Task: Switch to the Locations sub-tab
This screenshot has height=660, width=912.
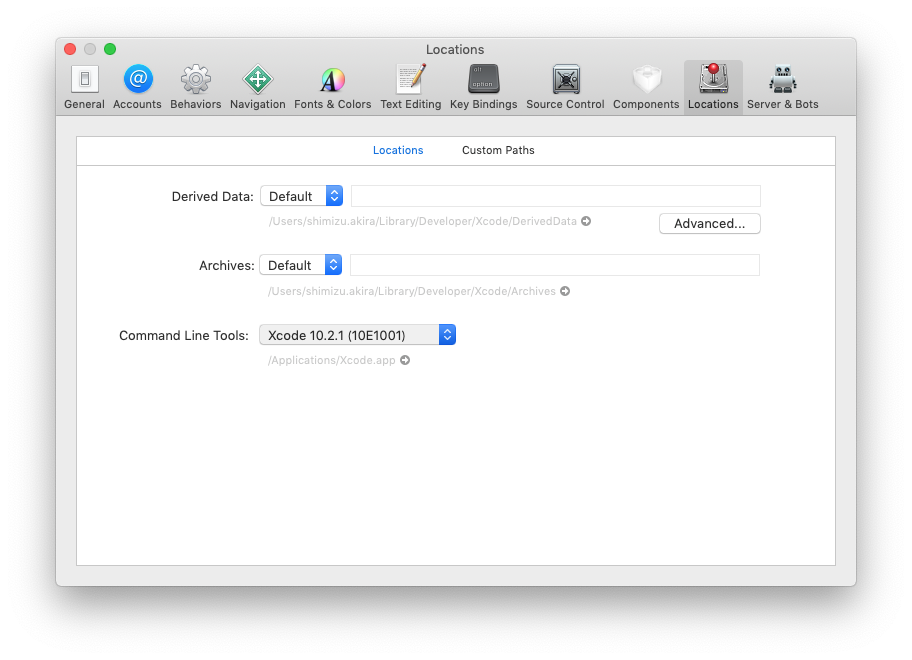Action: pyautogui.click(x=398, y=150)
